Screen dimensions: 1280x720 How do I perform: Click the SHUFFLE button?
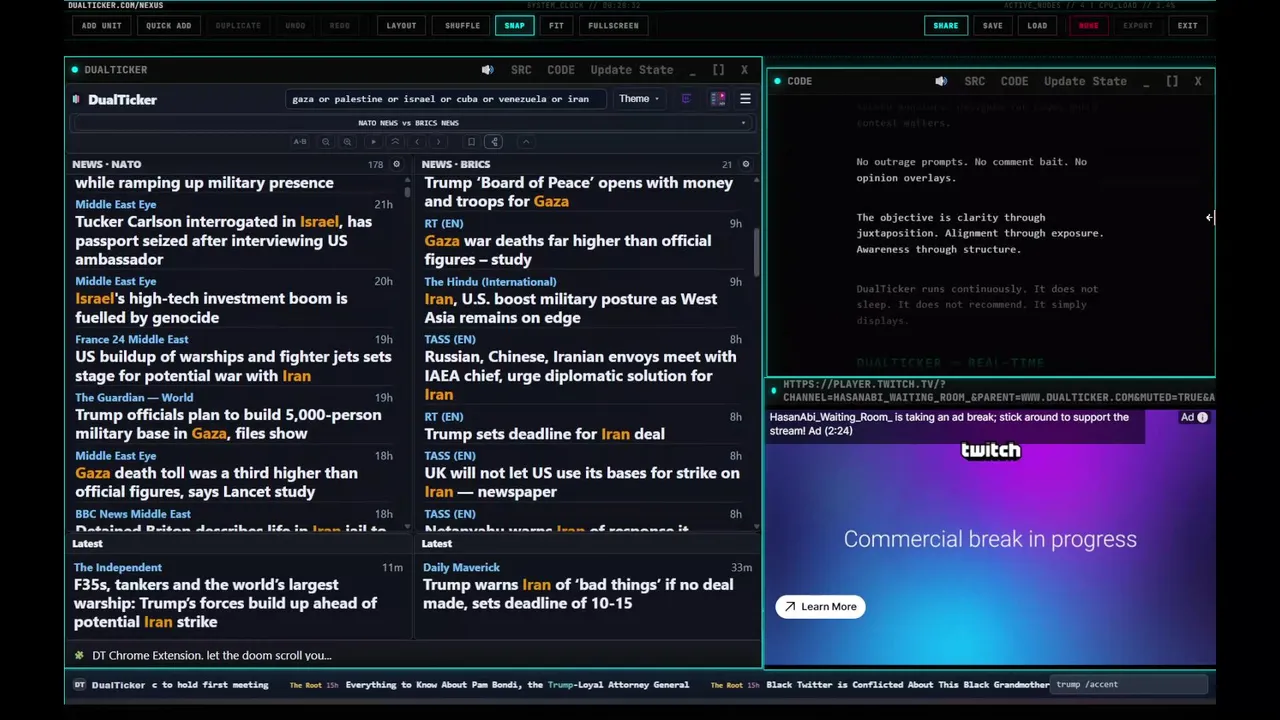462,25
